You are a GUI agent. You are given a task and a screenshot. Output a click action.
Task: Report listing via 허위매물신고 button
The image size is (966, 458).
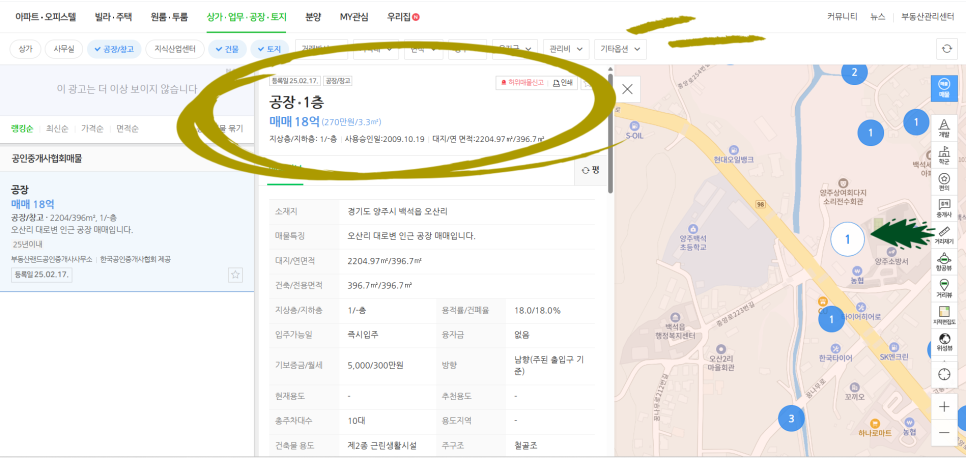point(521,82)
